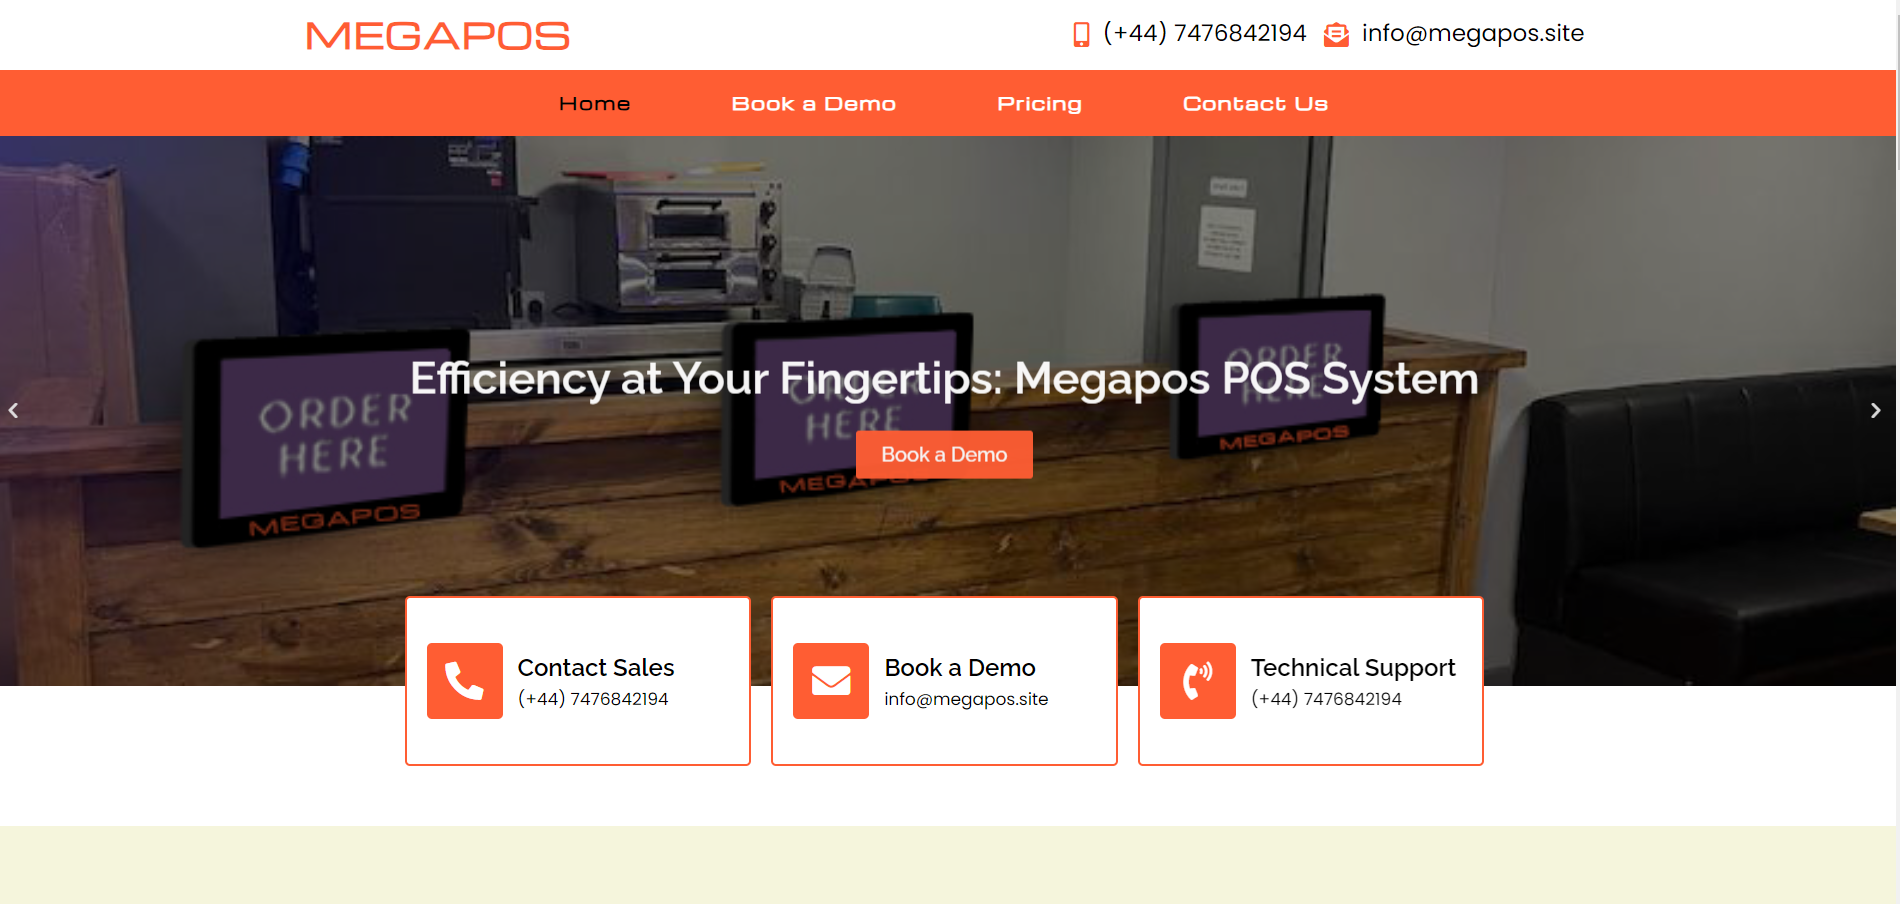
Task: Go to previous slide with left arrow
Action: pyautogui.click(x=14, y=410)
